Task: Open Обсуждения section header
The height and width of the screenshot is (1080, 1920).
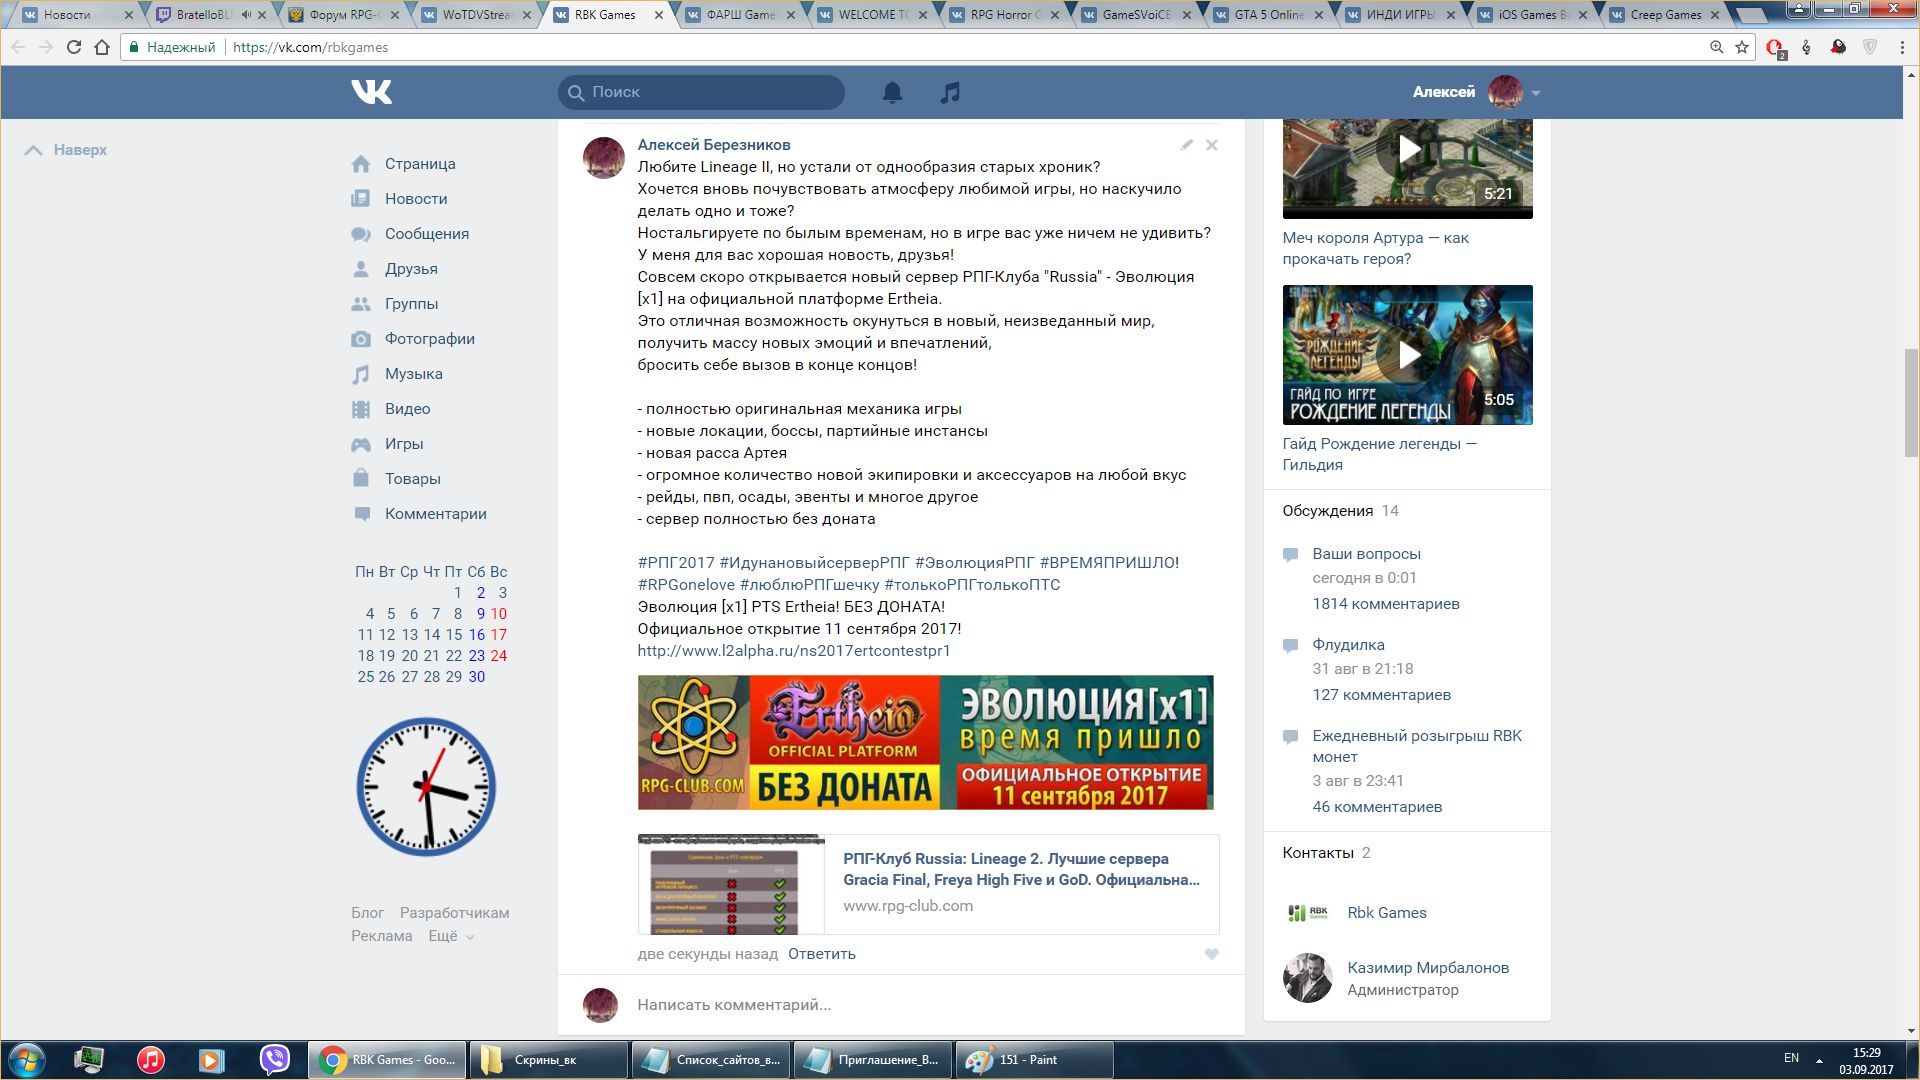Action: pos(1328,511)
